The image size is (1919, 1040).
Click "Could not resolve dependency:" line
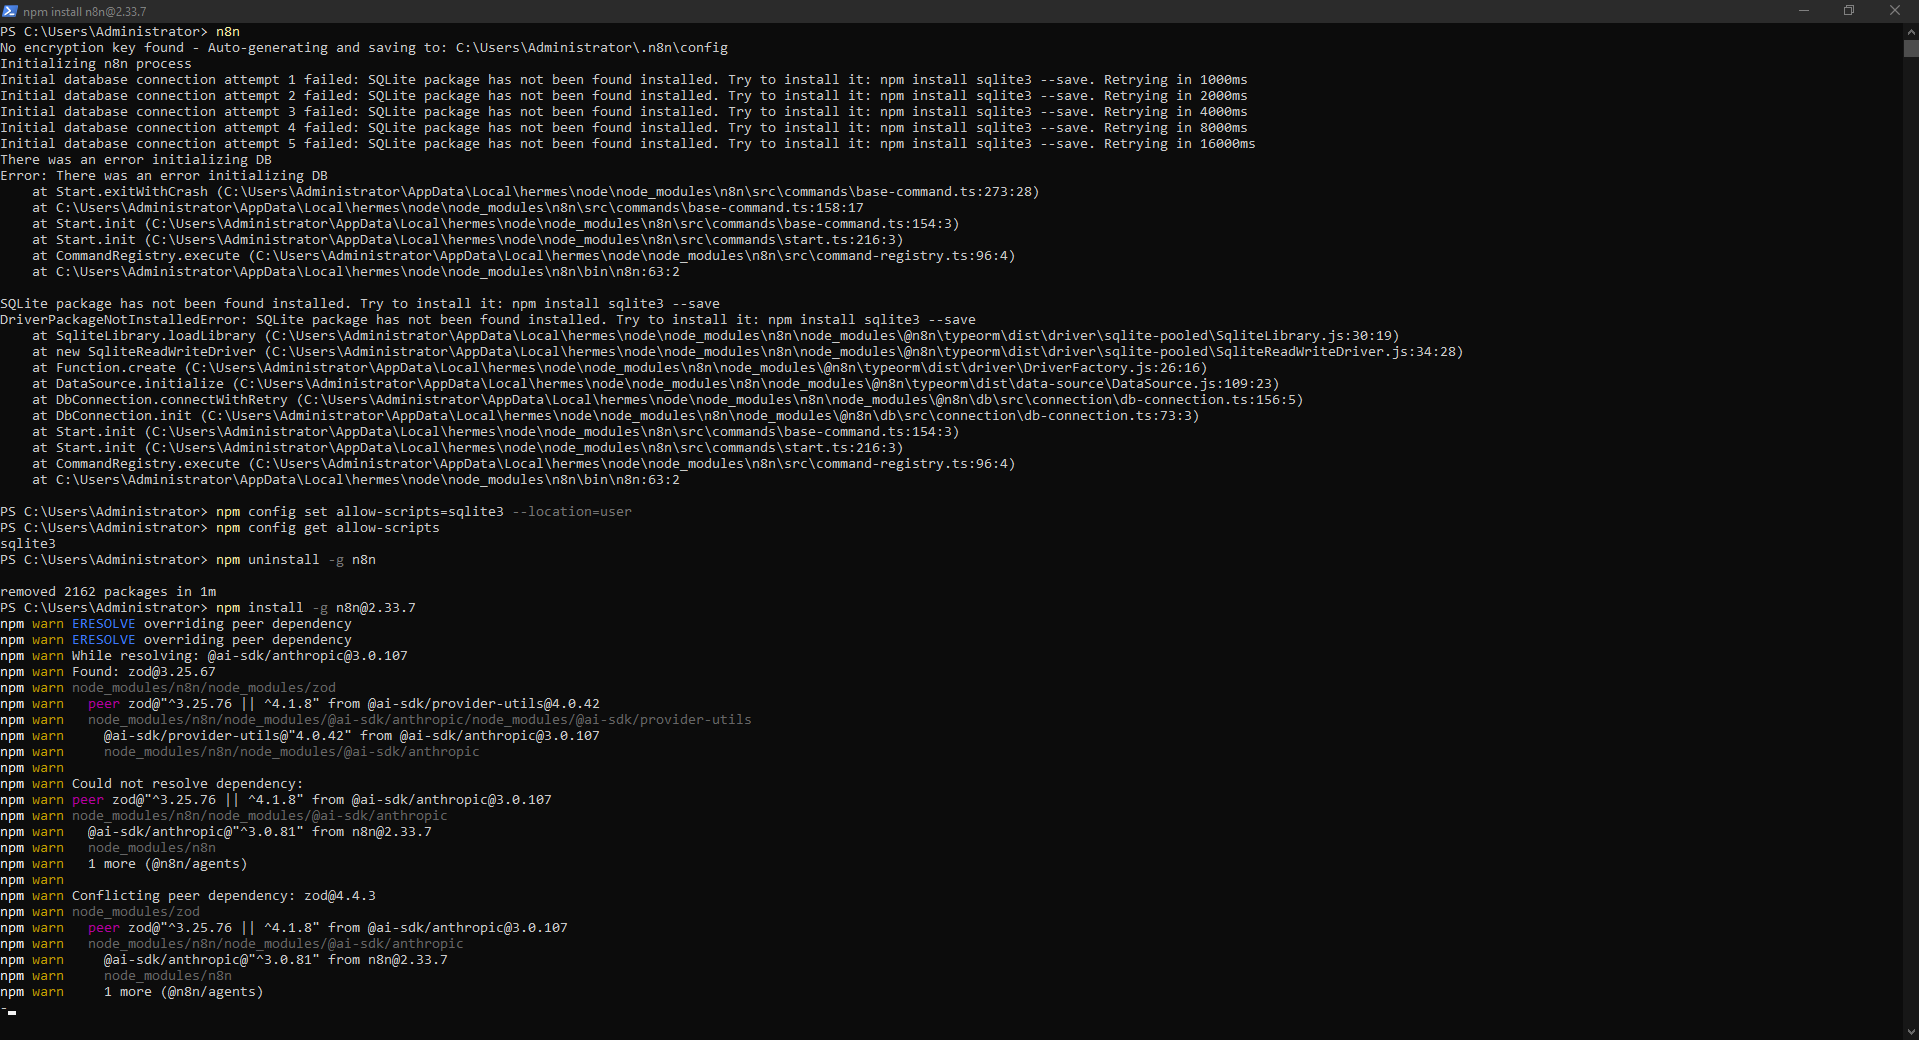point(152,784)
